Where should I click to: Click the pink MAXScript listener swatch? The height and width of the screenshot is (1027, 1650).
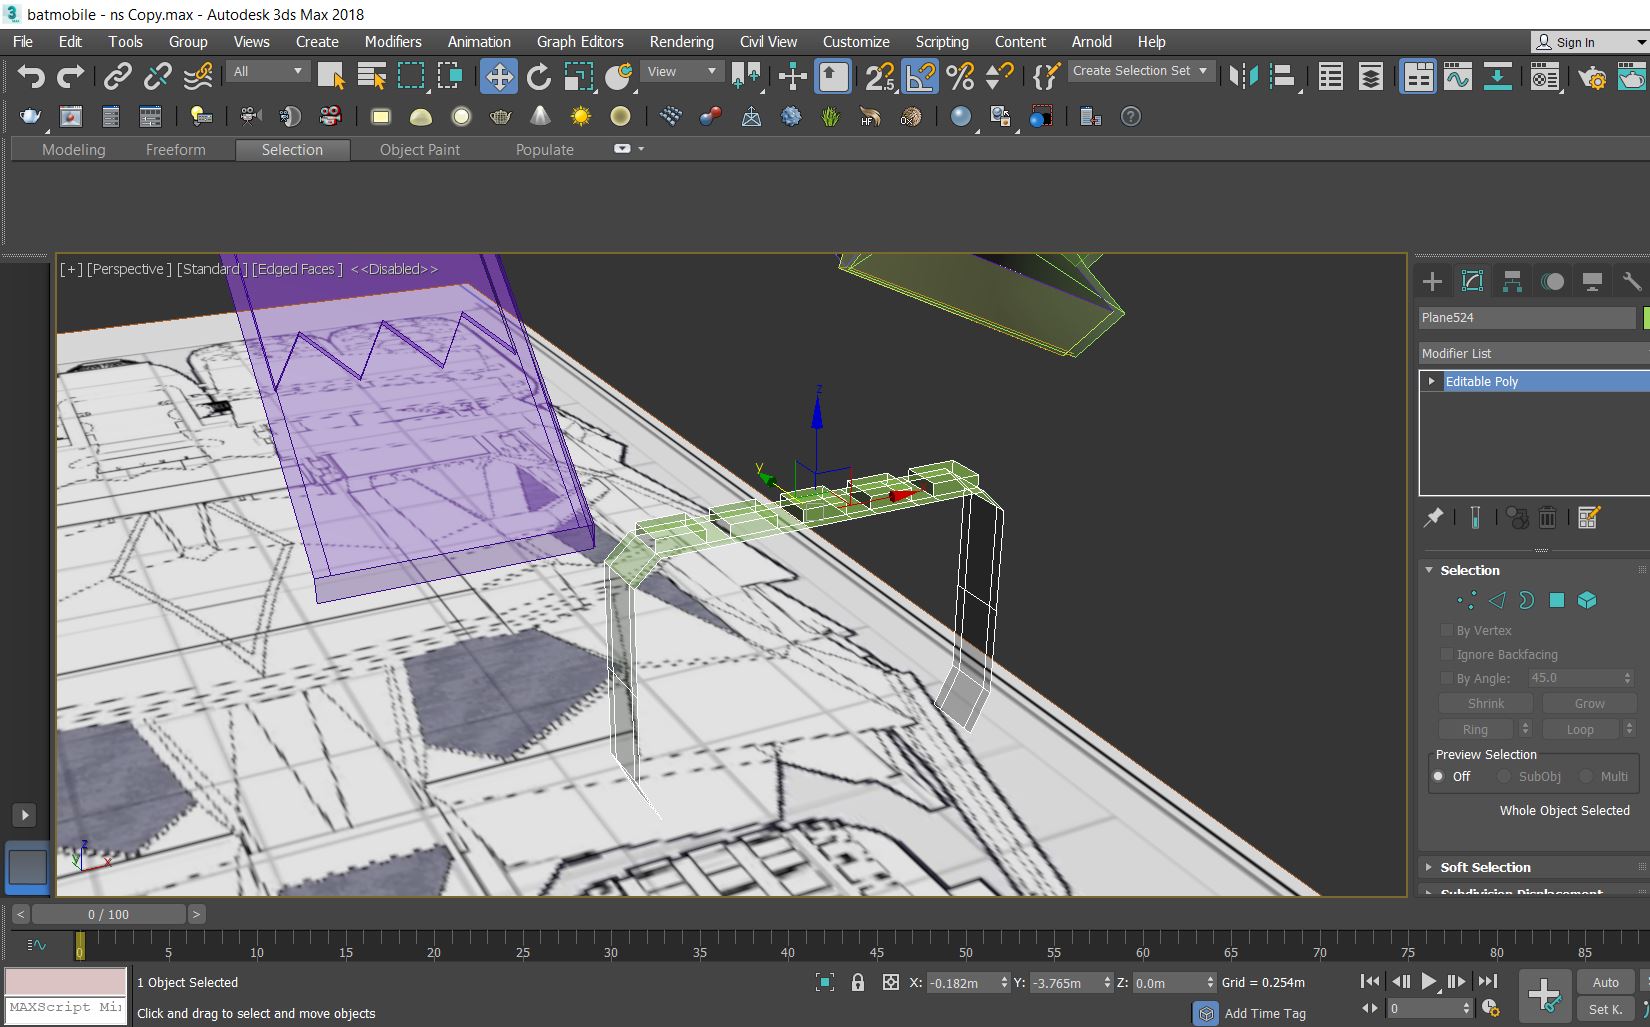click(x=66, y=981)
